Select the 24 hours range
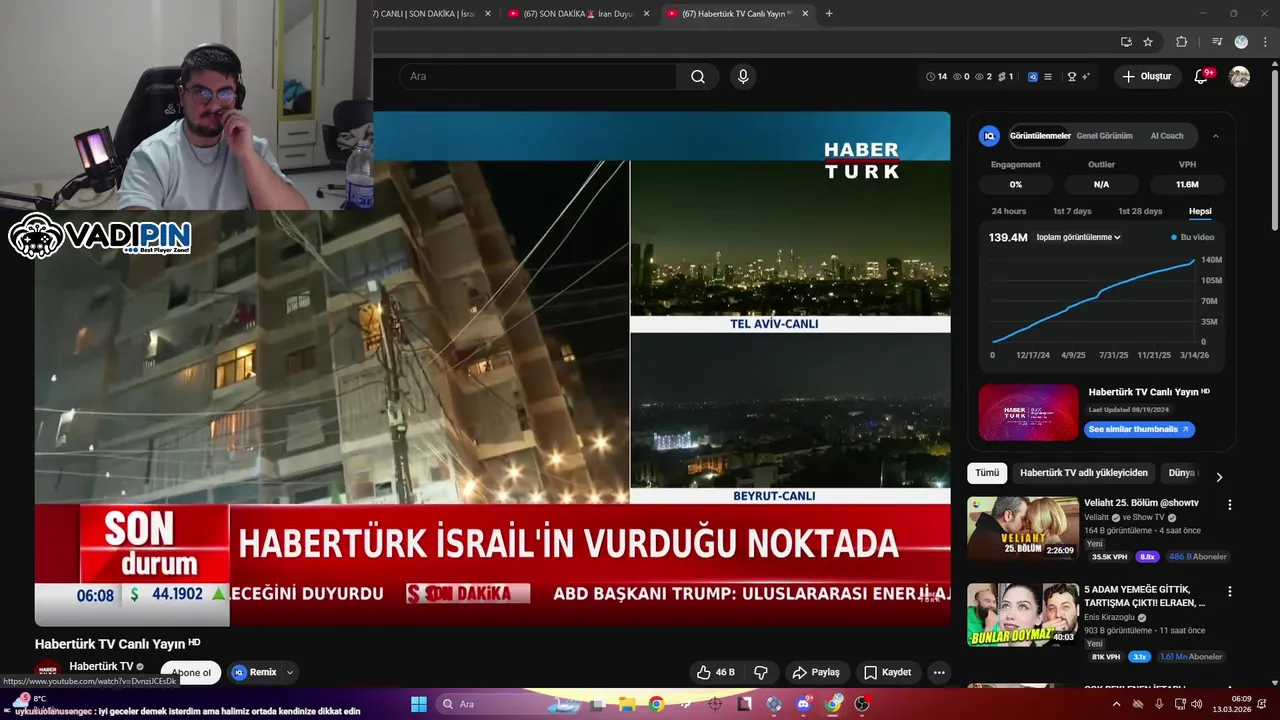 (1008, 211)
